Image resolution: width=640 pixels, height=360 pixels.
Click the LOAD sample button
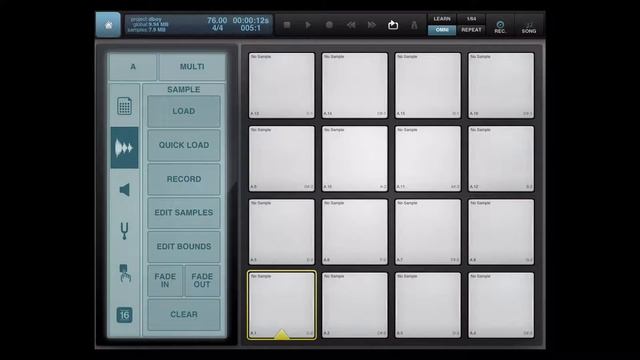pos(184,111)
